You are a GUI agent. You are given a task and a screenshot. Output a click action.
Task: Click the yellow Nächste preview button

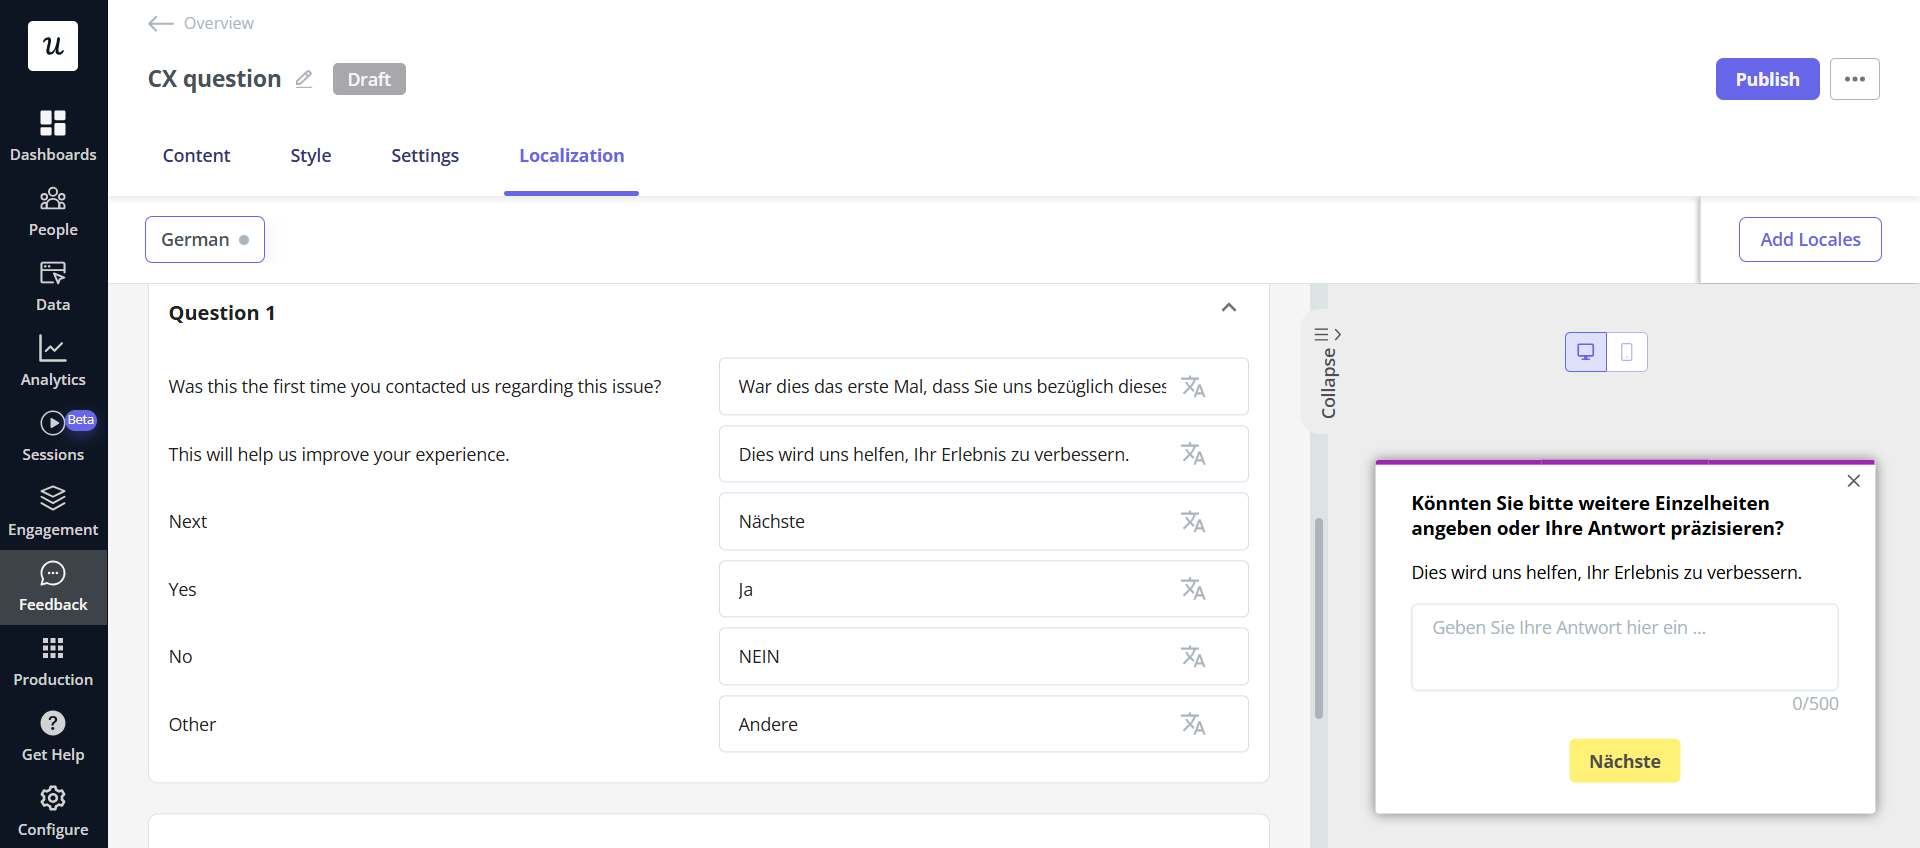click(1624, 761)
